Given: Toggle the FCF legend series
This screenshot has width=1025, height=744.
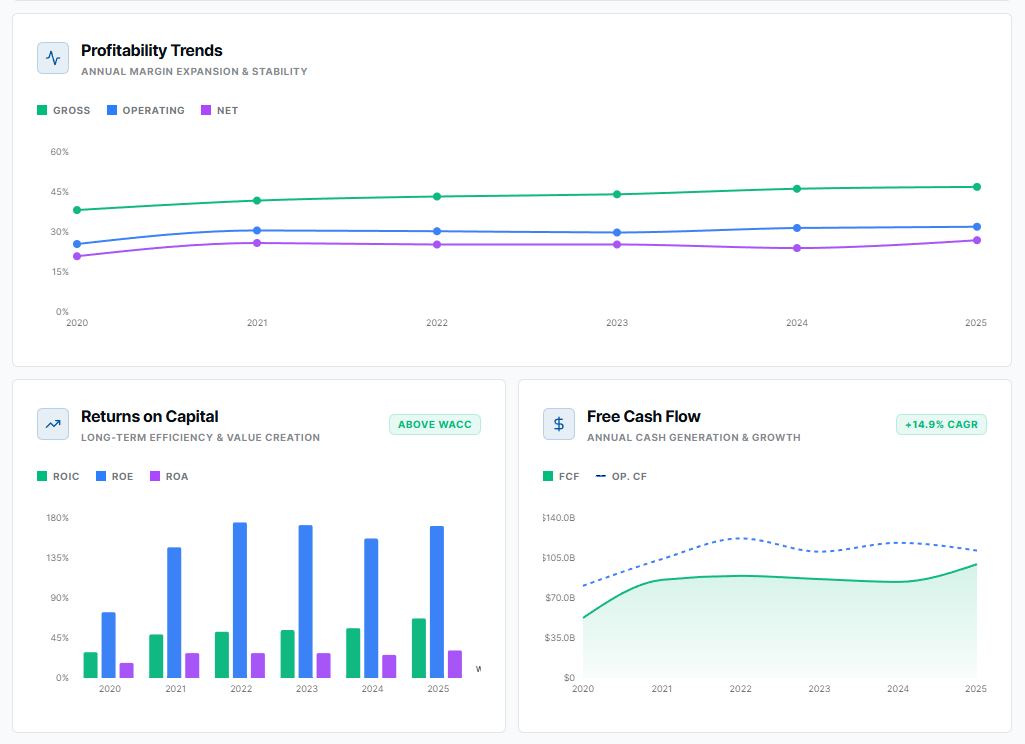Looking at the screenshot, I should click(561, 476).
